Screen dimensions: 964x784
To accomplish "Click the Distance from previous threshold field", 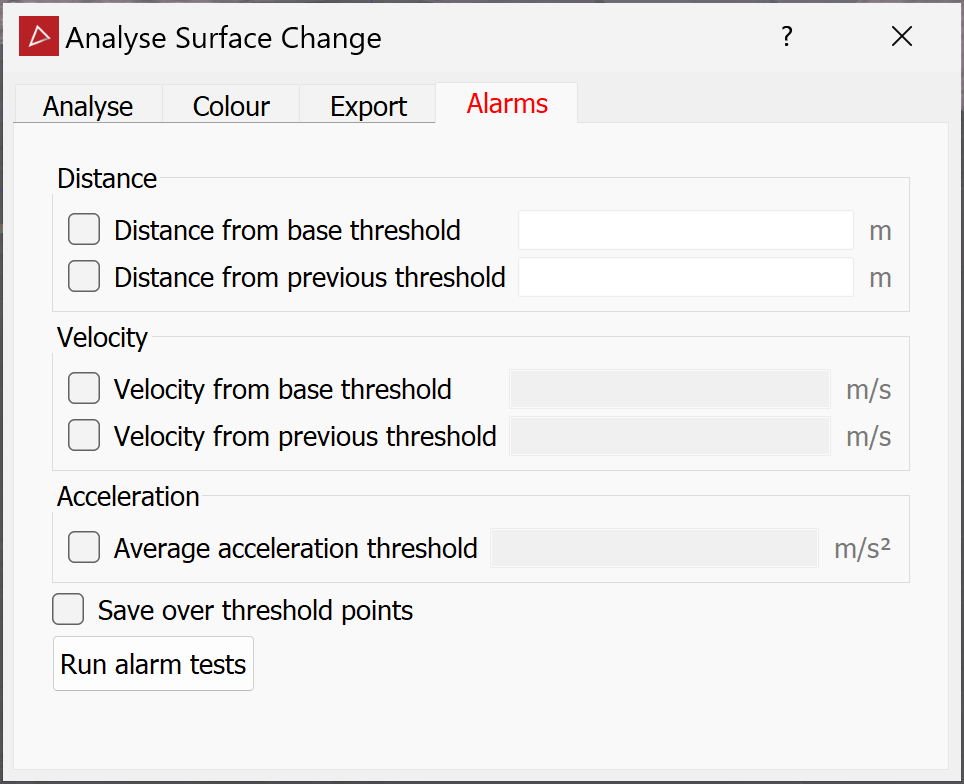I will pyautogui.click(x=685, y=277).
